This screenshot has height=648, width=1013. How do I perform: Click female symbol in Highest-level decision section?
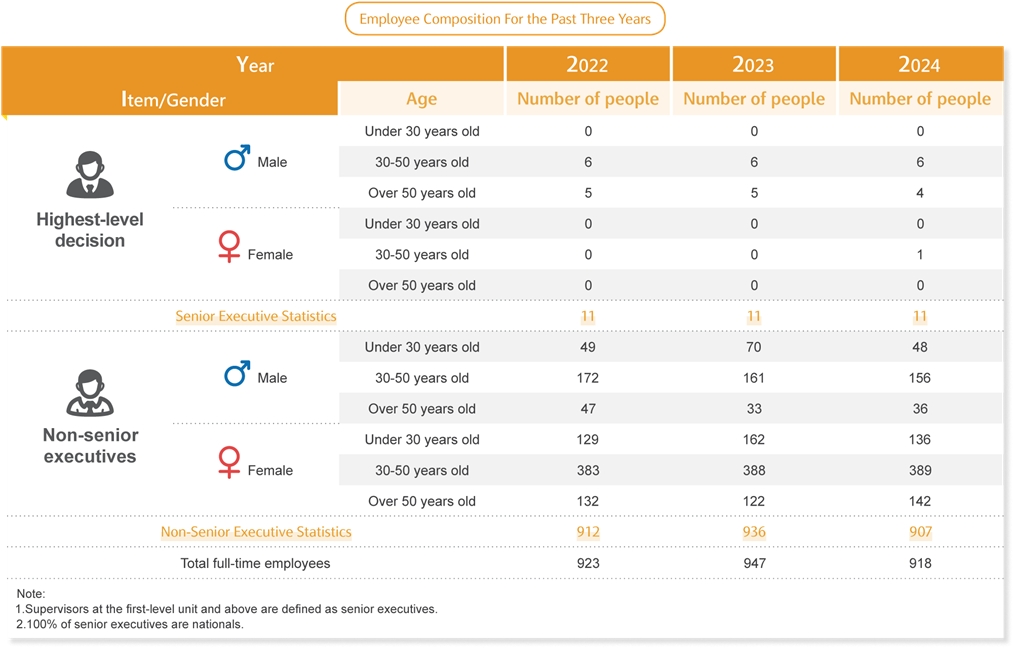229,248
